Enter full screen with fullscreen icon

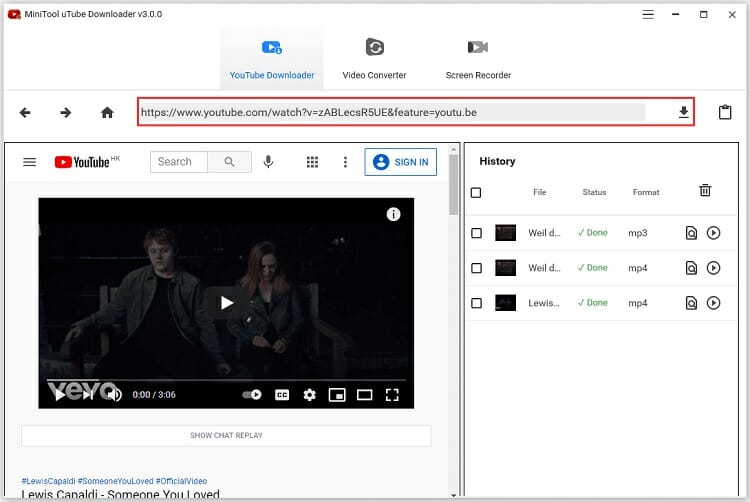392,395
